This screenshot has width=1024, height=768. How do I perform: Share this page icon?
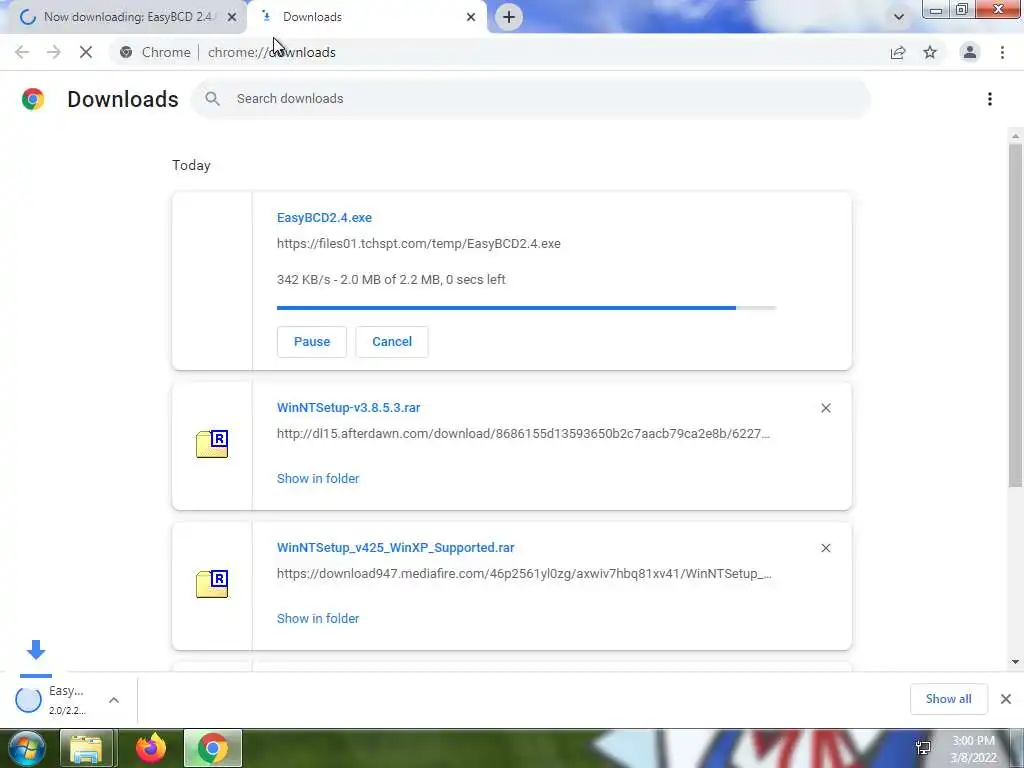pos(898,52)
